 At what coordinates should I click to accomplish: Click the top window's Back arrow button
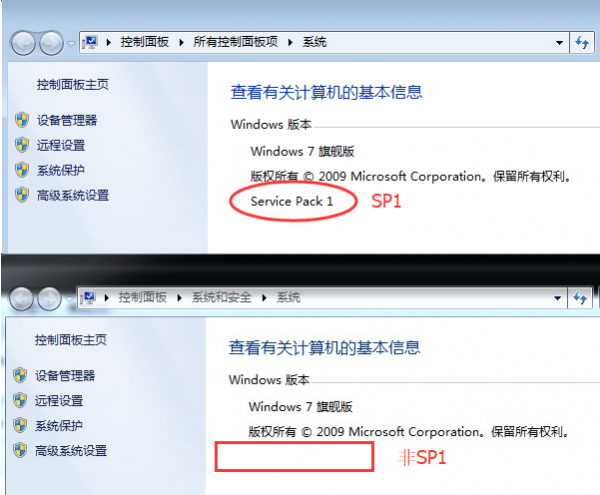point(23,43)
